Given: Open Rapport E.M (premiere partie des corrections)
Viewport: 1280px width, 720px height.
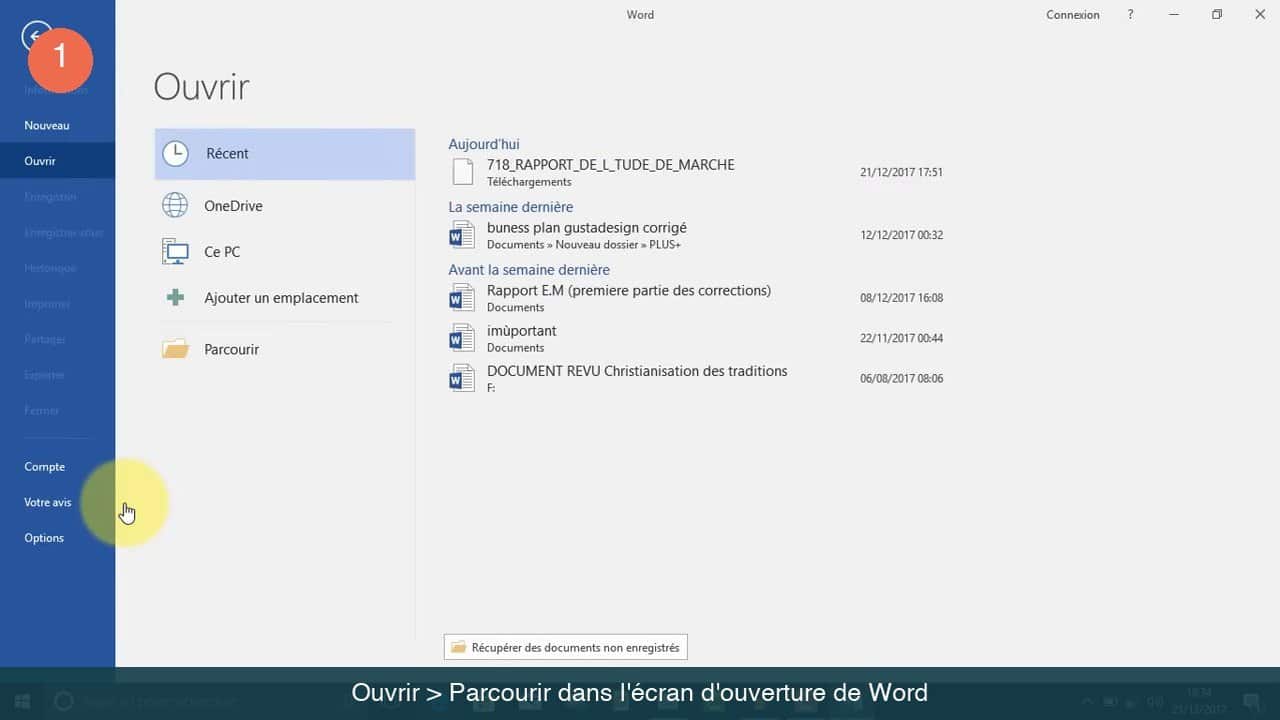Looking at the screenshot, I should tap(696, 298).
